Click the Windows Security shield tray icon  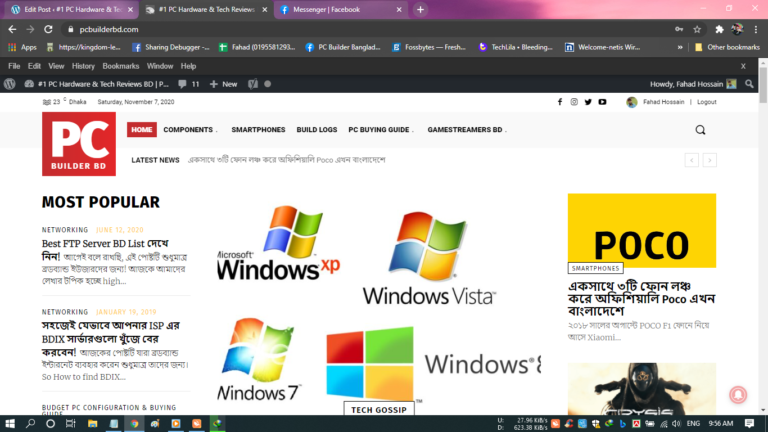coord(596,424)
